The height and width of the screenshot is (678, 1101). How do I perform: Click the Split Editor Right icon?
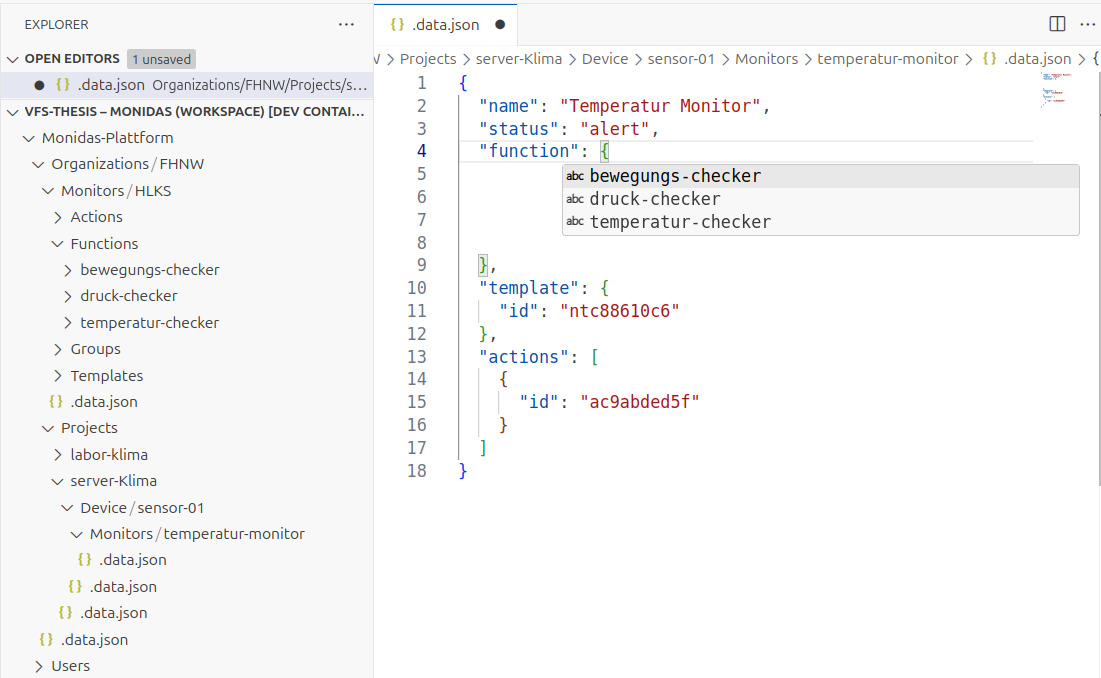[1057, 24]
